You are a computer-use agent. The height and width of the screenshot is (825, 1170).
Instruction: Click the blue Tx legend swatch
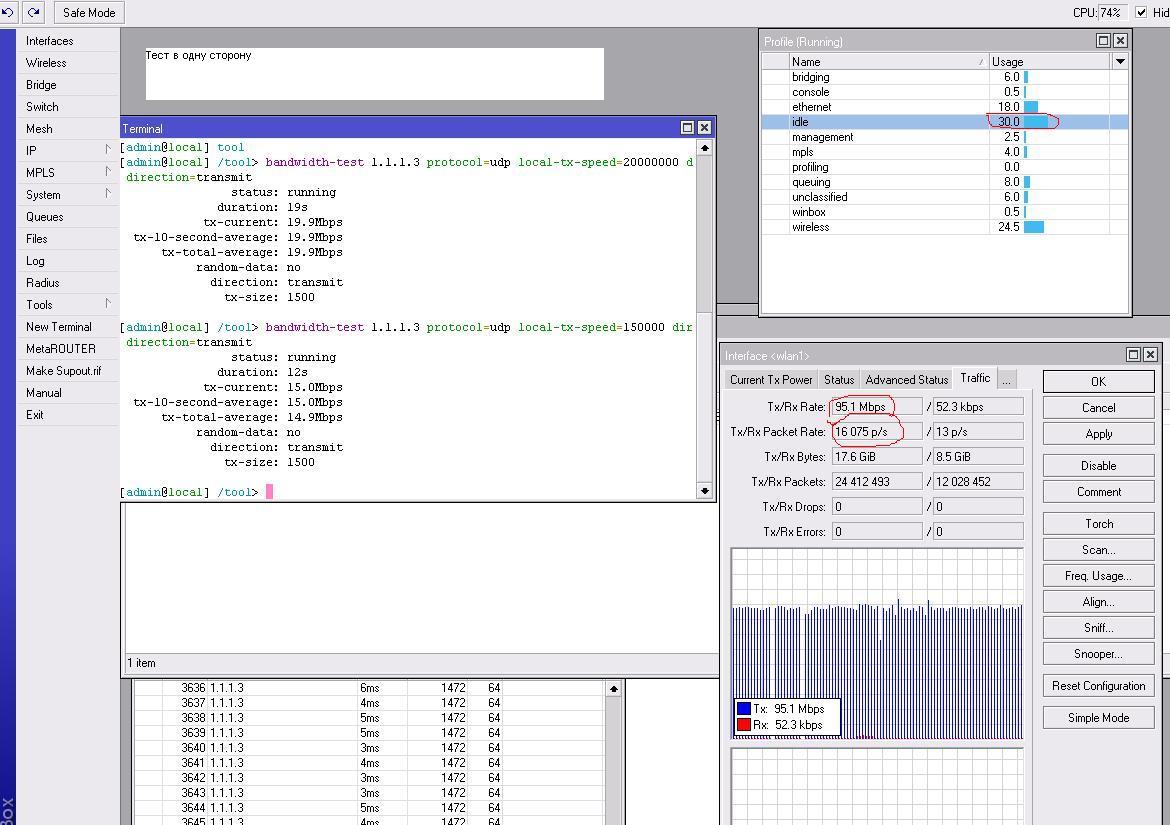(743, 709)
